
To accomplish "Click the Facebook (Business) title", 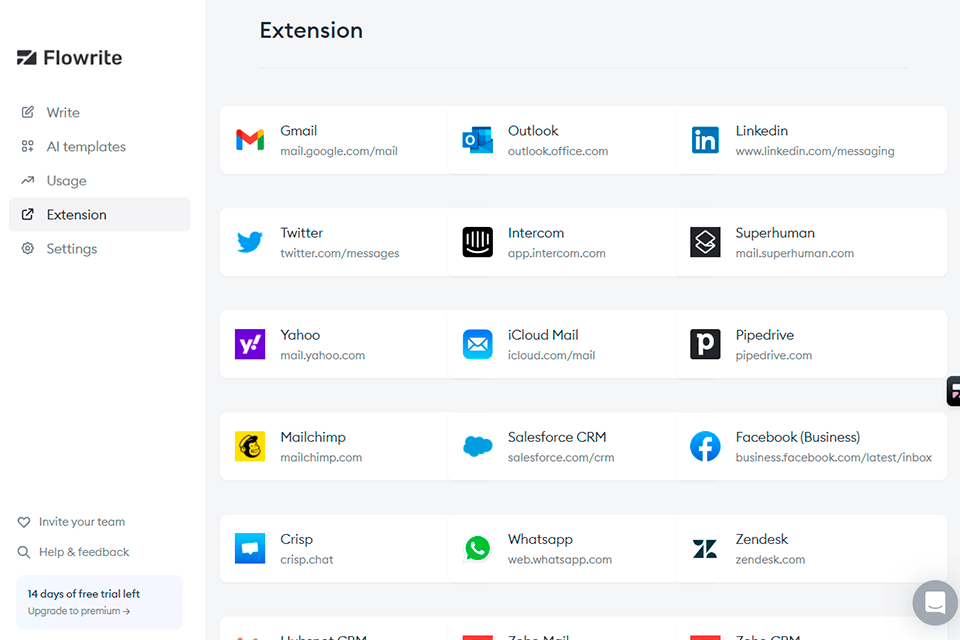I will tap(798, 437).
